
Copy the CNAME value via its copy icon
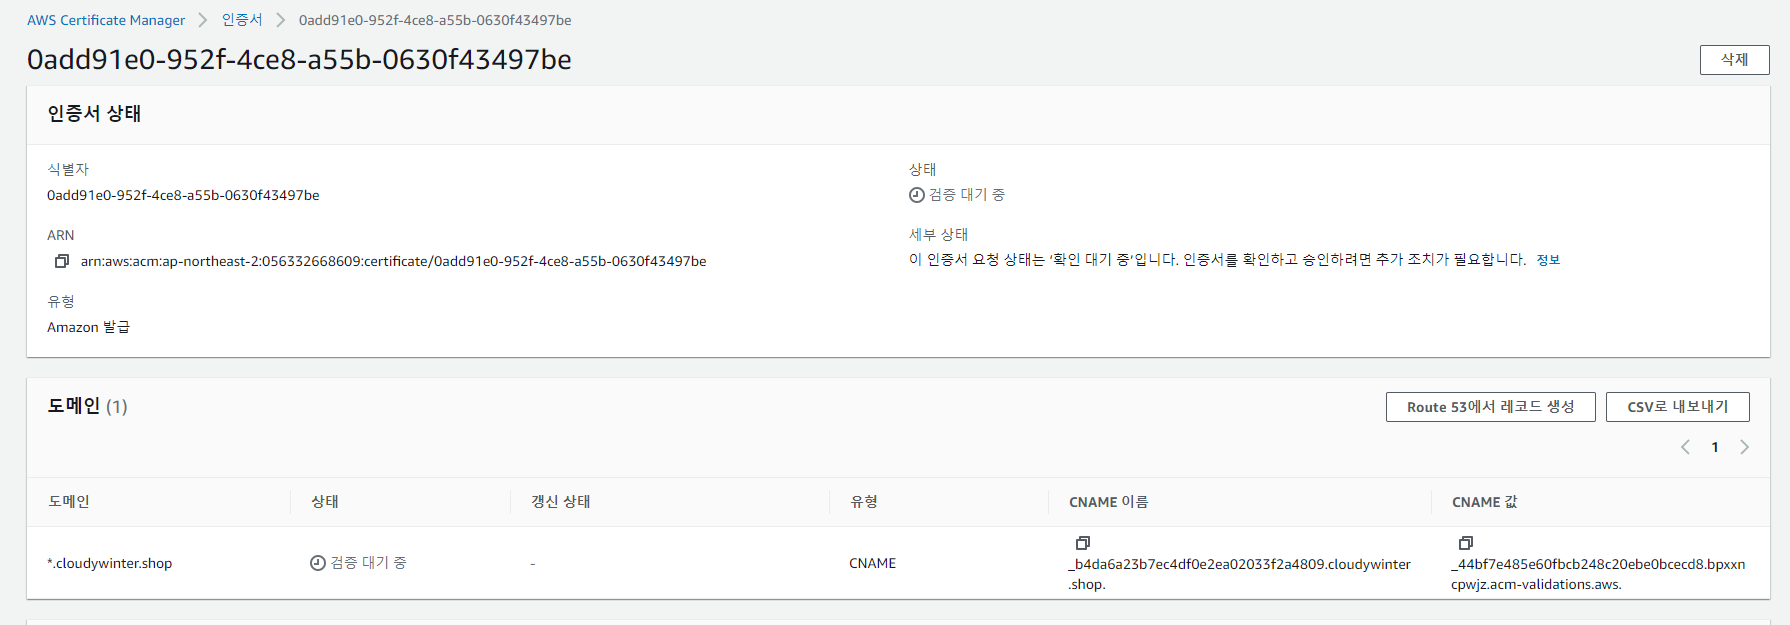(x=1465, y=543)
